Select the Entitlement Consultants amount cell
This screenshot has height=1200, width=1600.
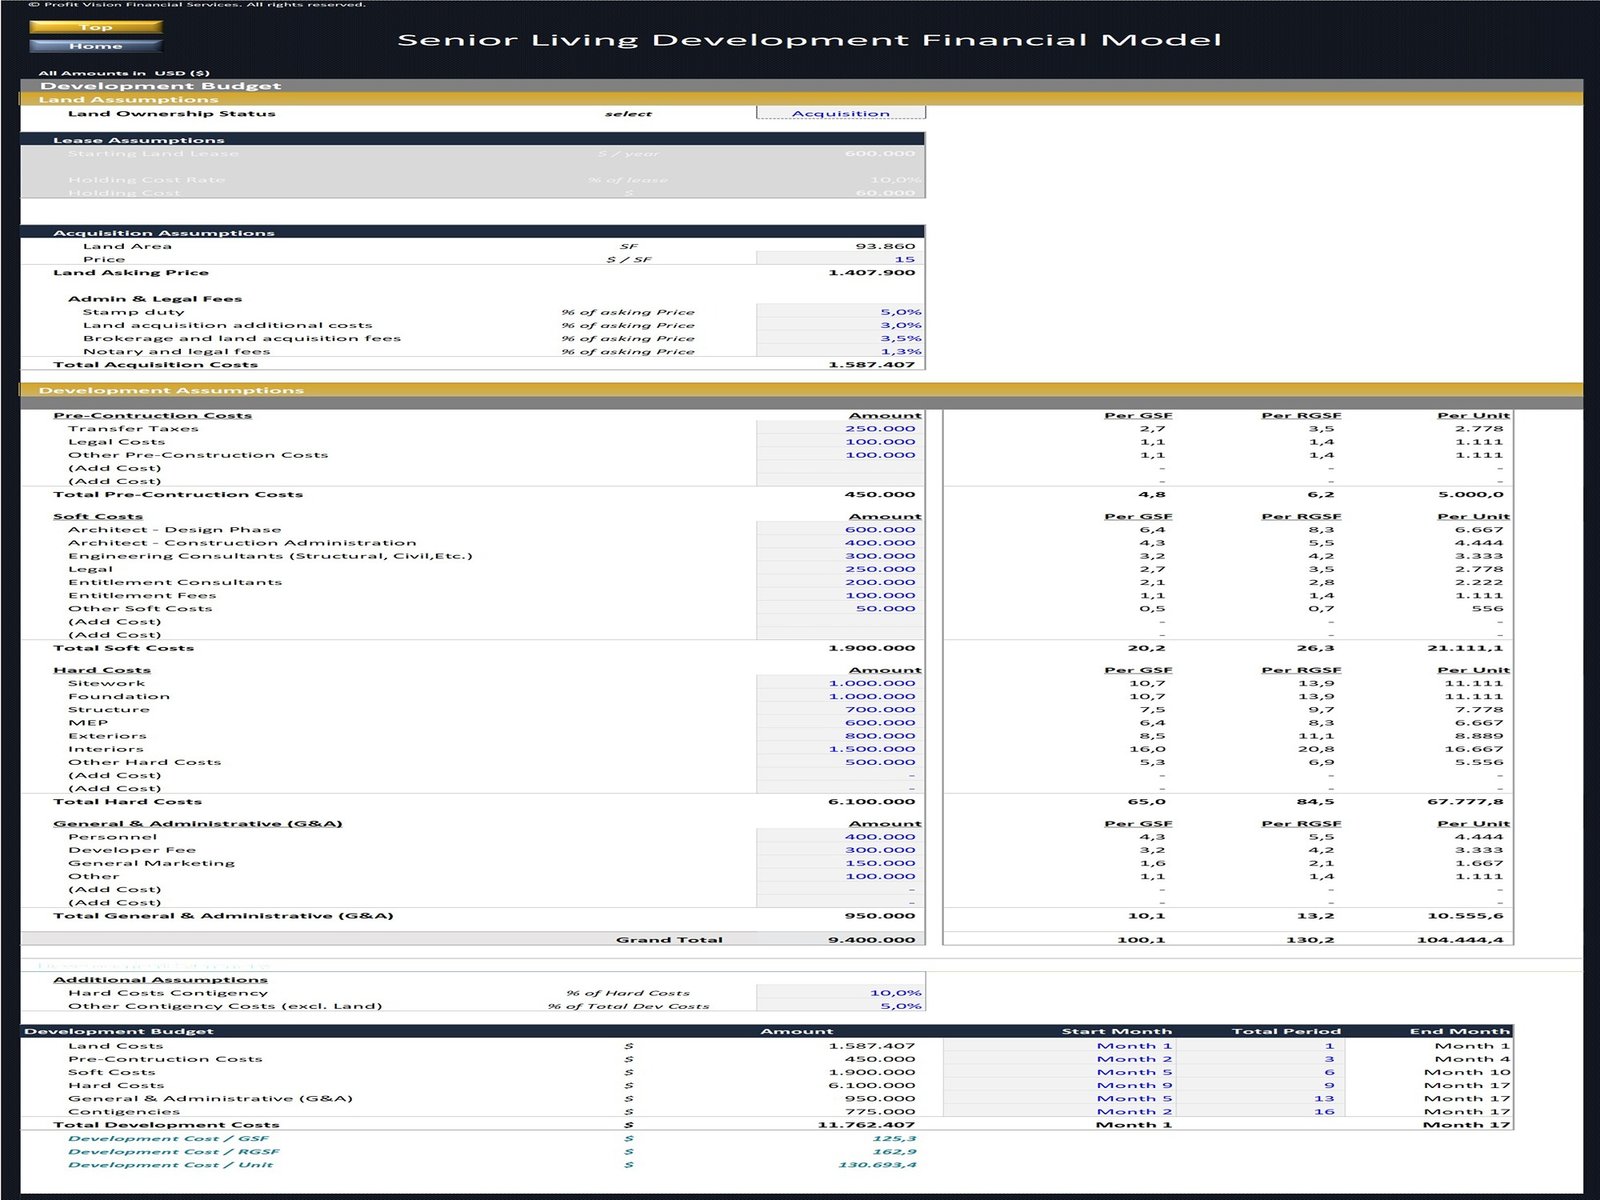840,582
